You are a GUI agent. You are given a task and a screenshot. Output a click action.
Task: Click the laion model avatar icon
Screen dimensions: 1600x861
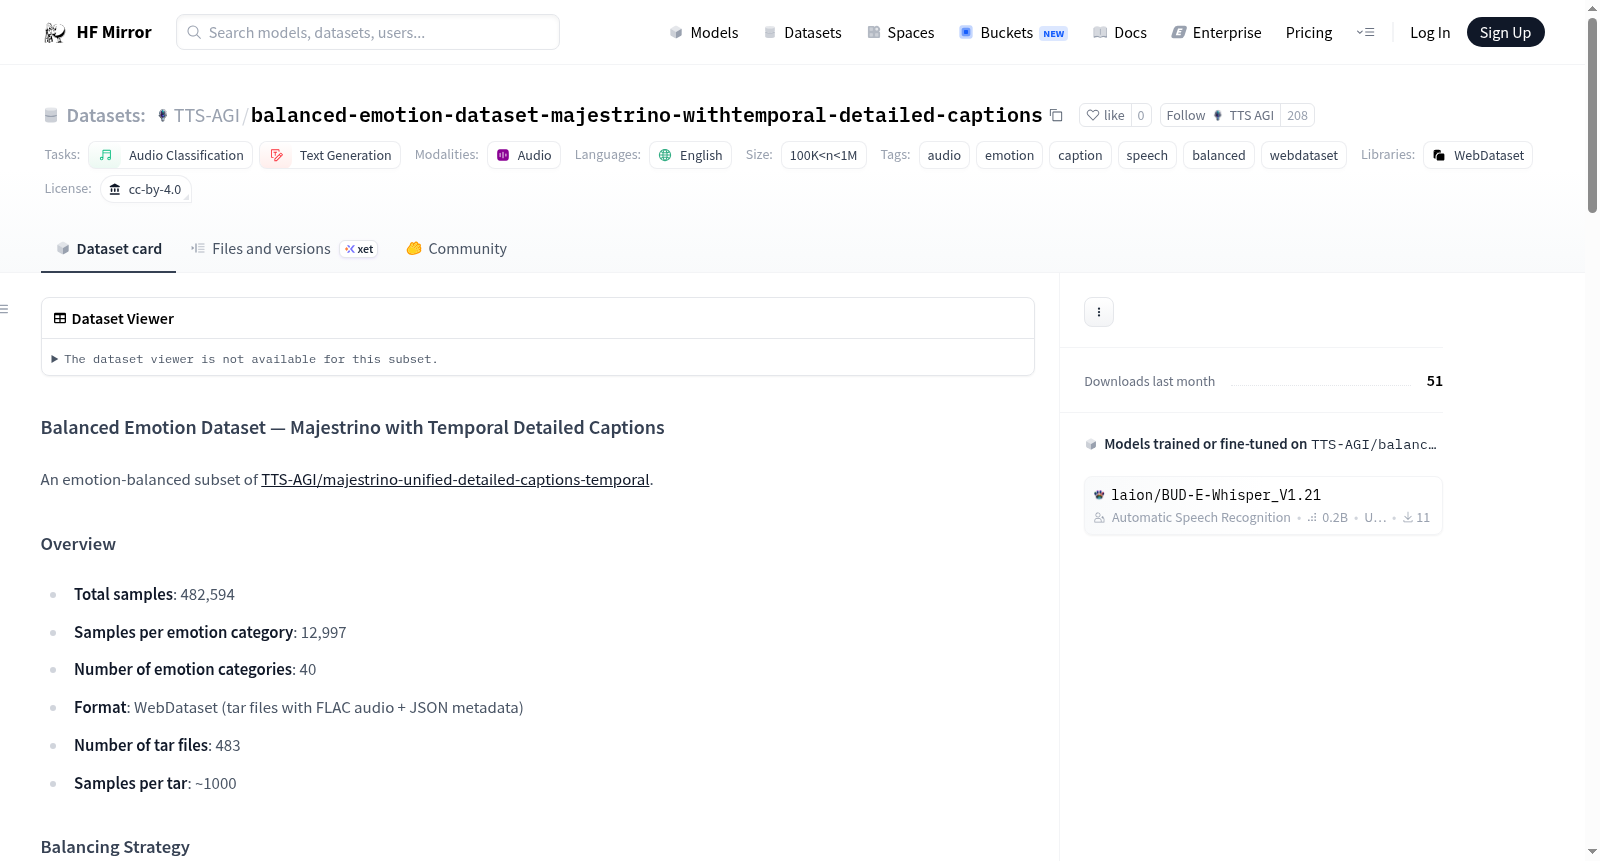(x=1100, y=494)
